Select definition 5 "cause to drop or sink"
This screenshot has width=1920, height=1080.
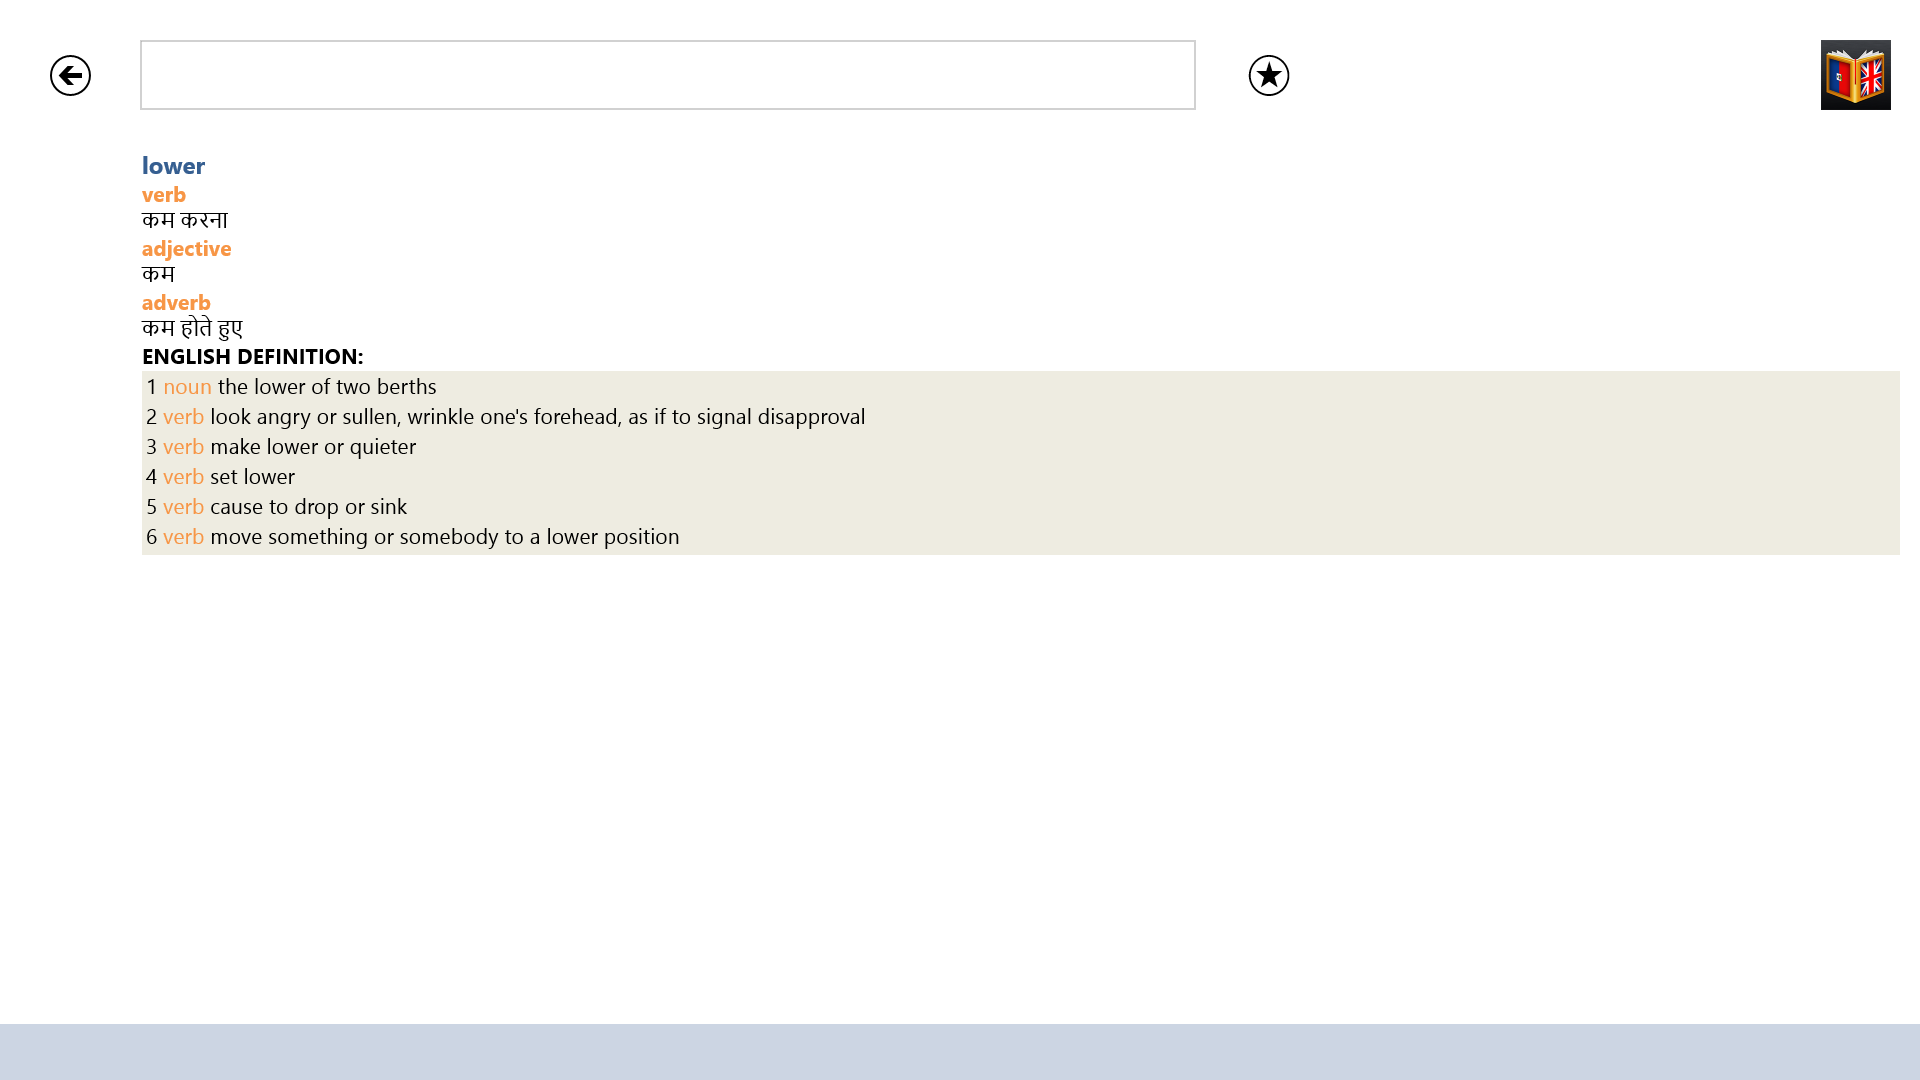[x=308, y=507]
